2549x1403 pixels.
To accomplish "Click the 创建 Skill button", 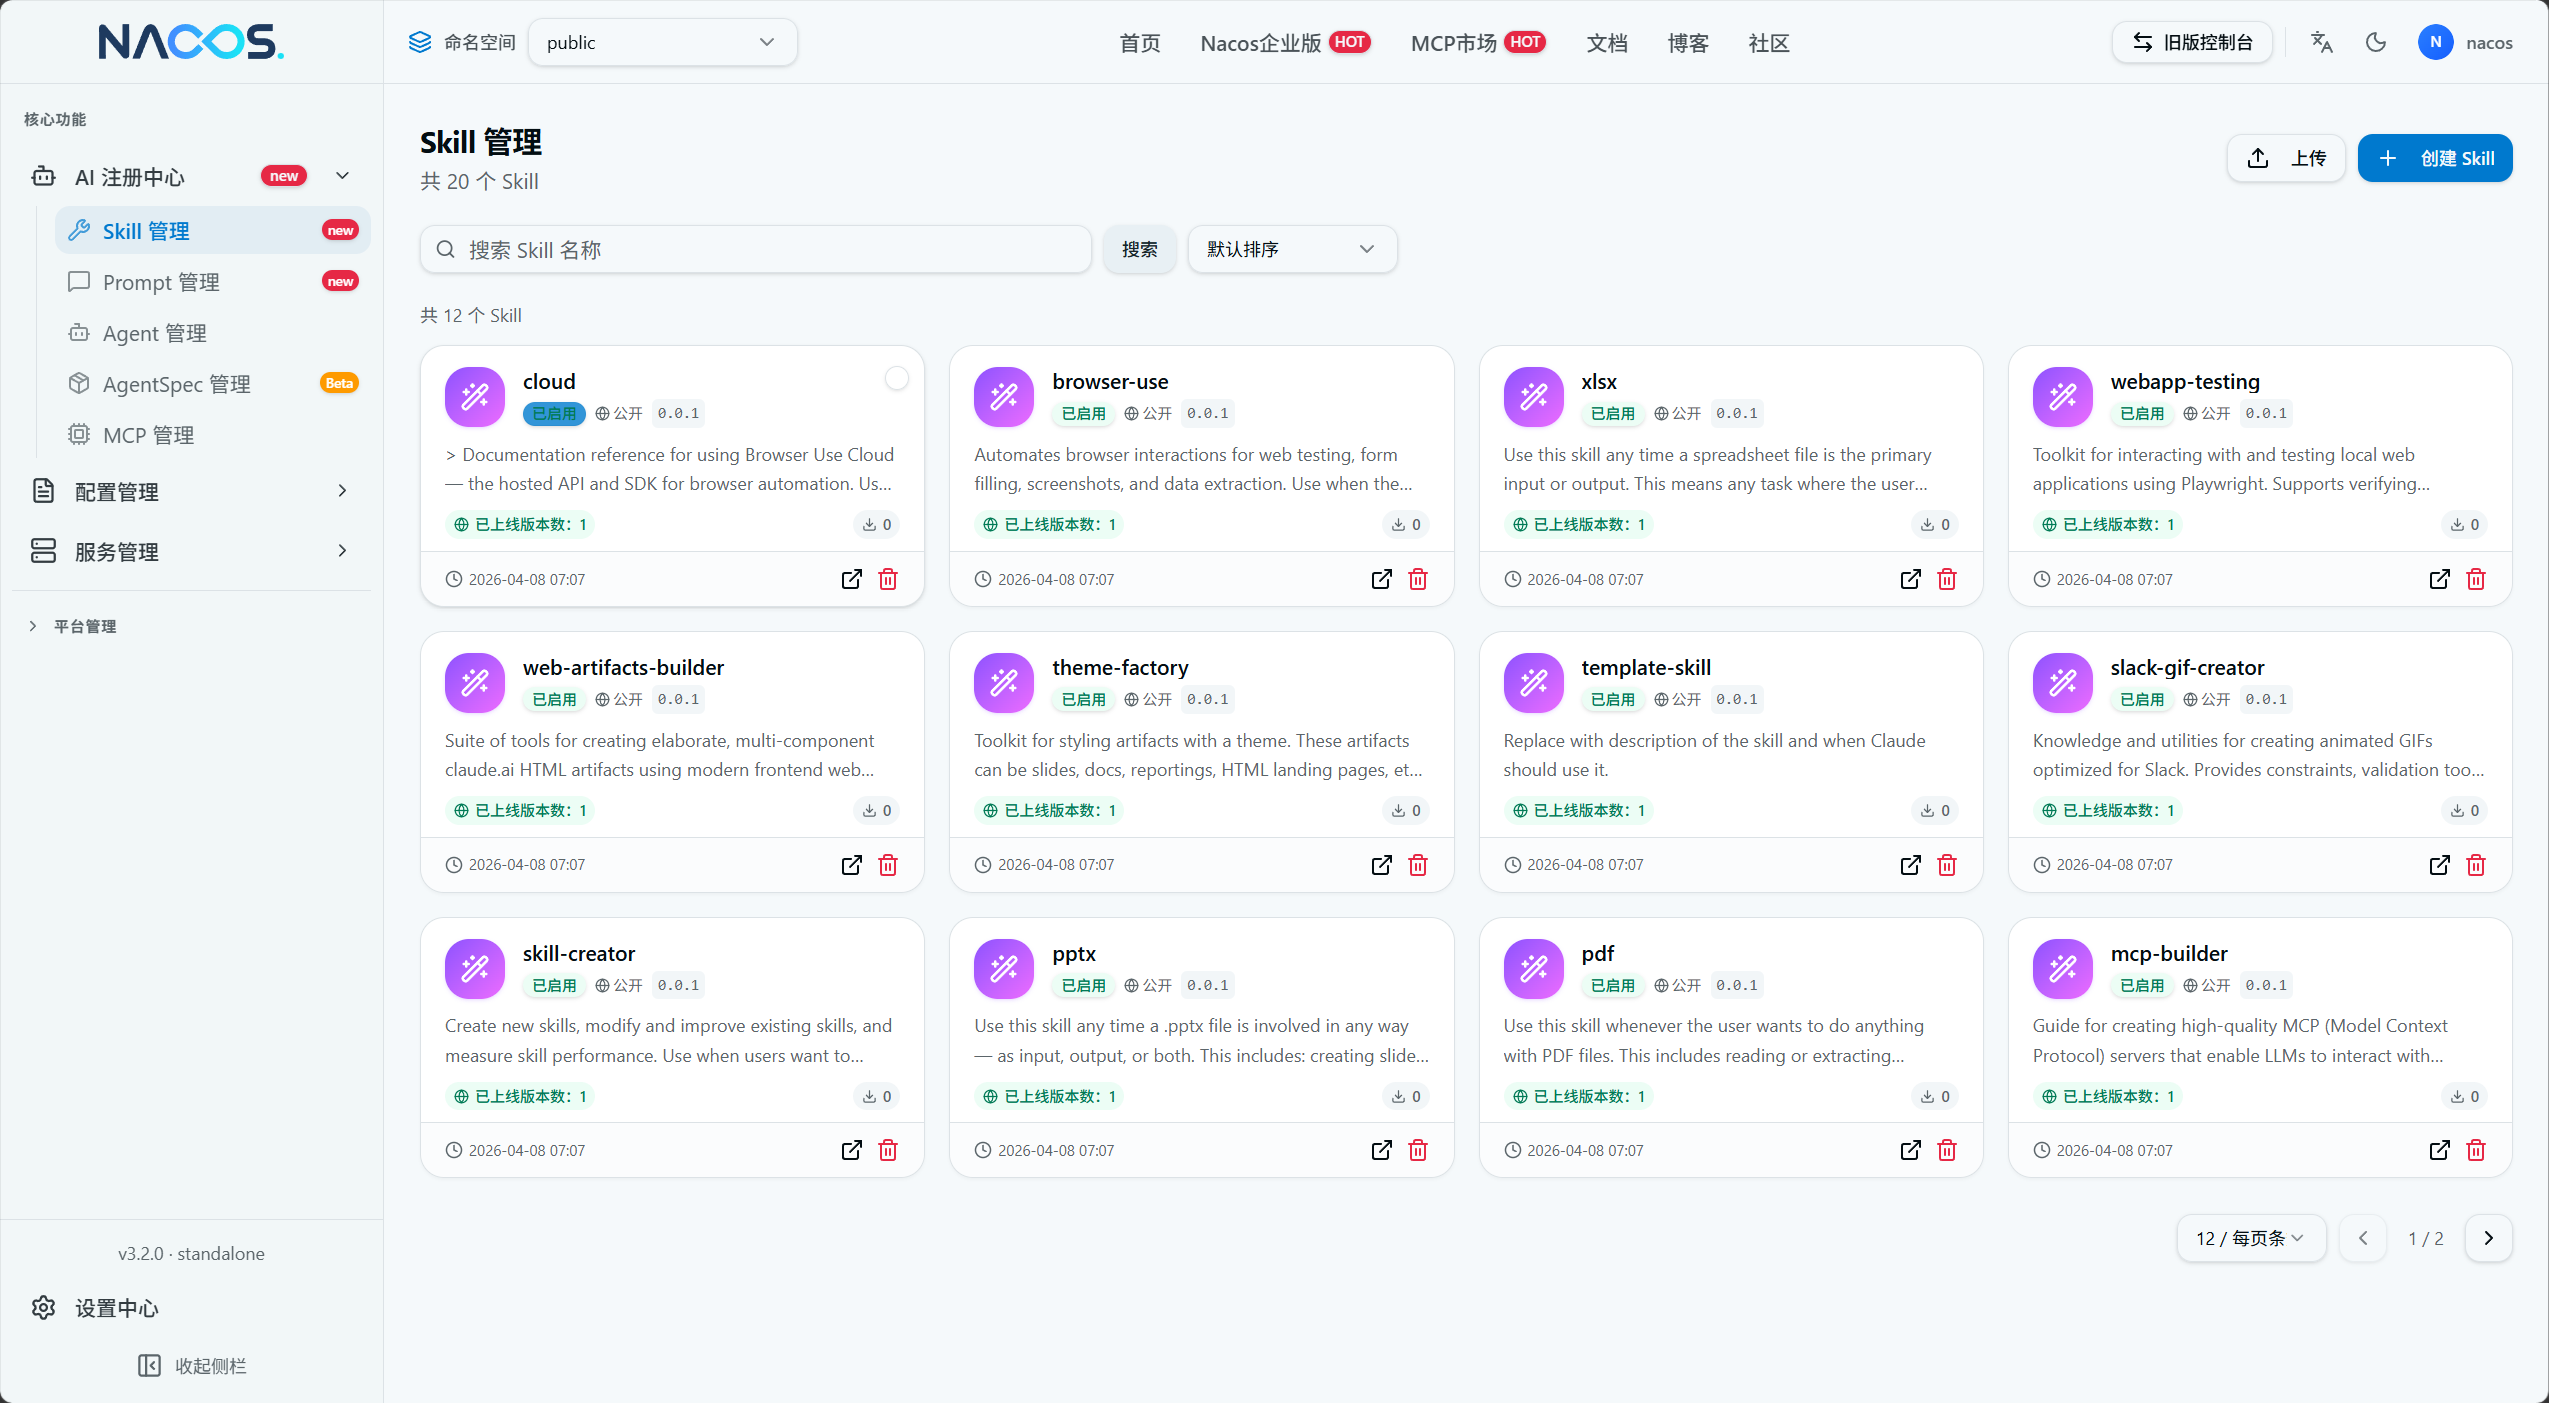I will (x=2435, y=158).
